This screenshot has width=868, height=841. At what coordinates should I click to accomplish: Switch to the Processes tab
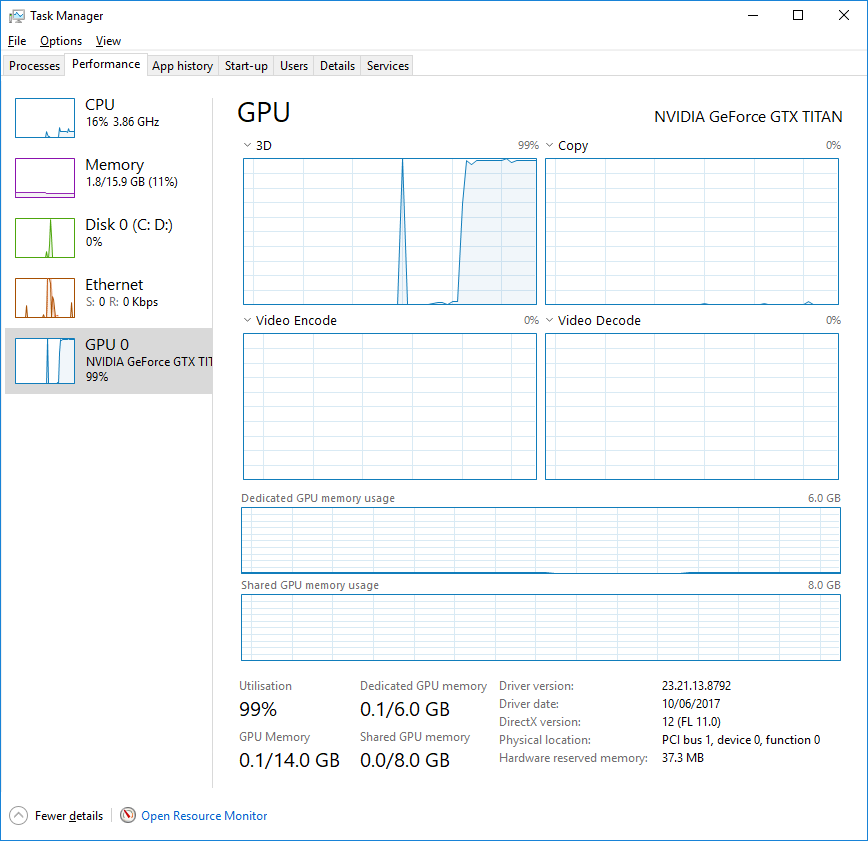(x=34, y=66)
